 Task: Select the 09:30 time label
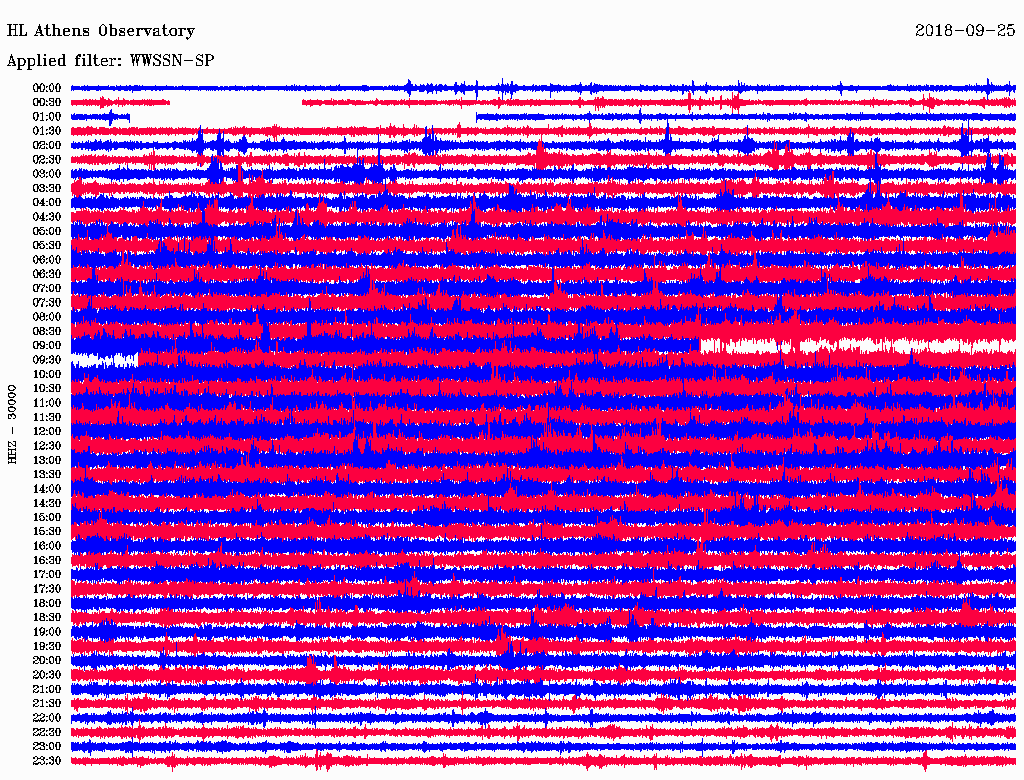(47, 360)
